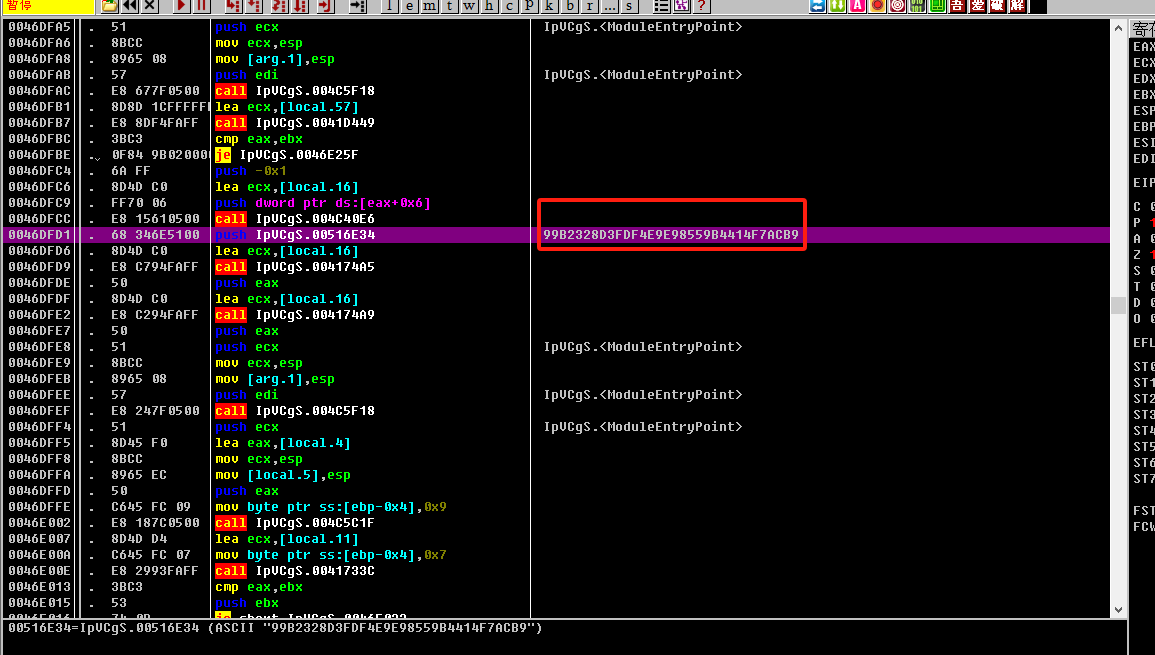Click the ASCII string comment 99B2328D3FDF4E9E

pos(670,235)
